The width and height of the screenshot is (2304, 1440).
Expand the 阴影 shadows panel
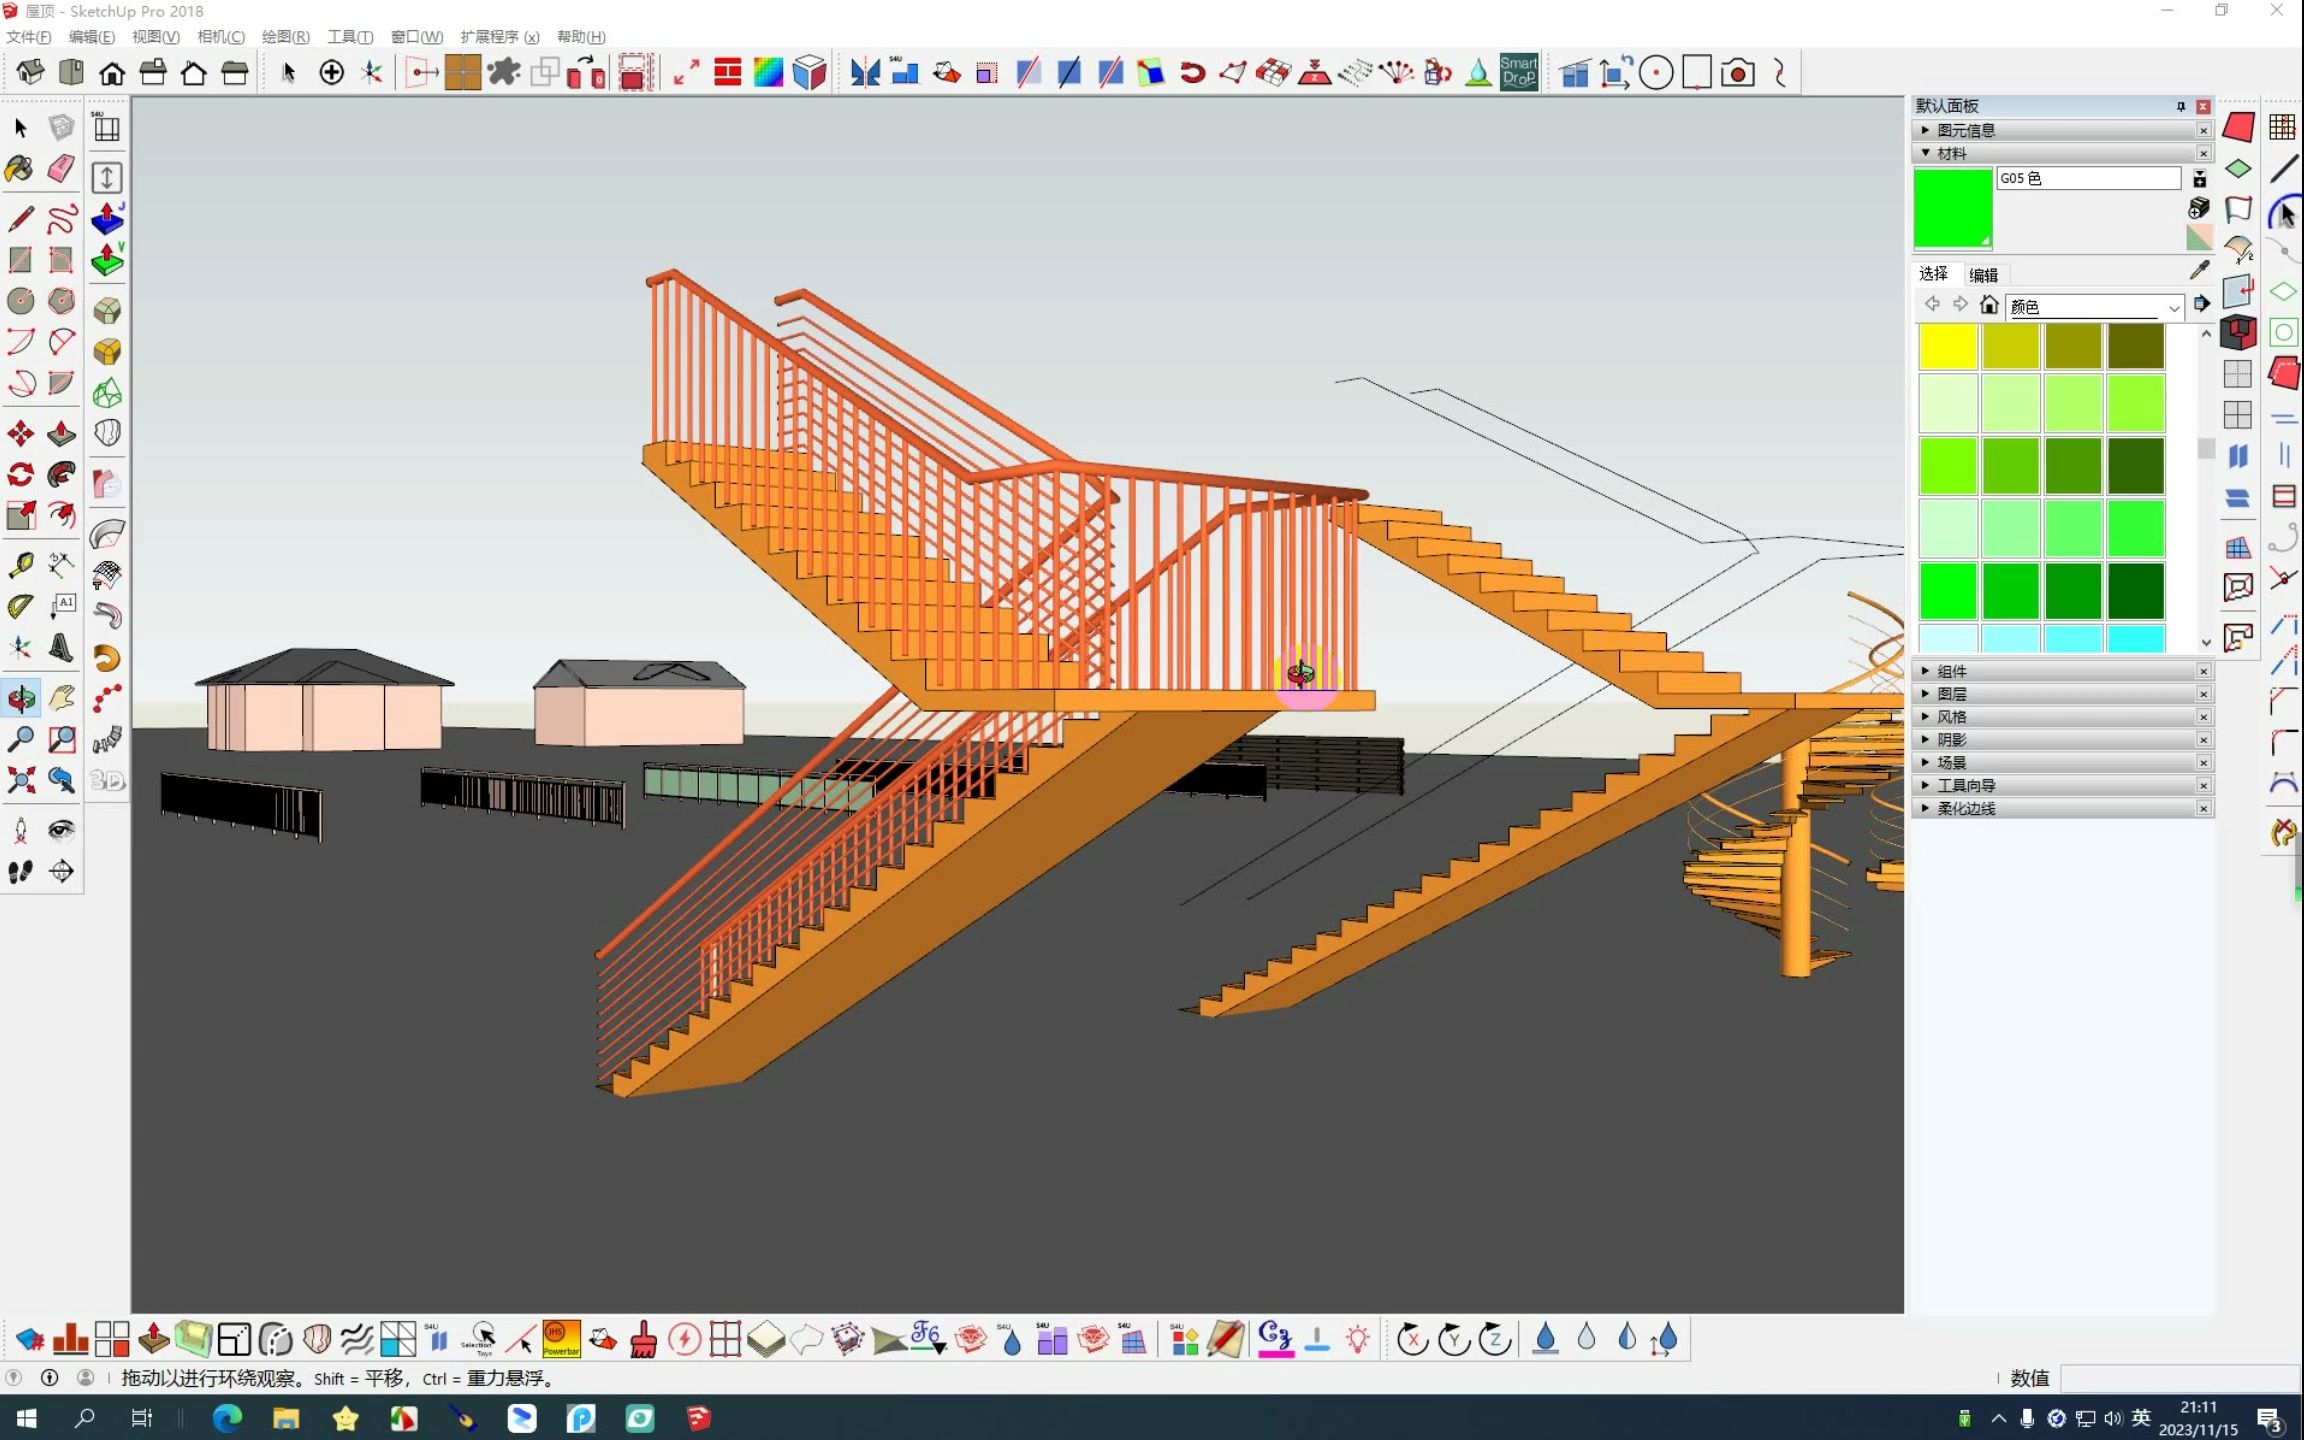1951,740
